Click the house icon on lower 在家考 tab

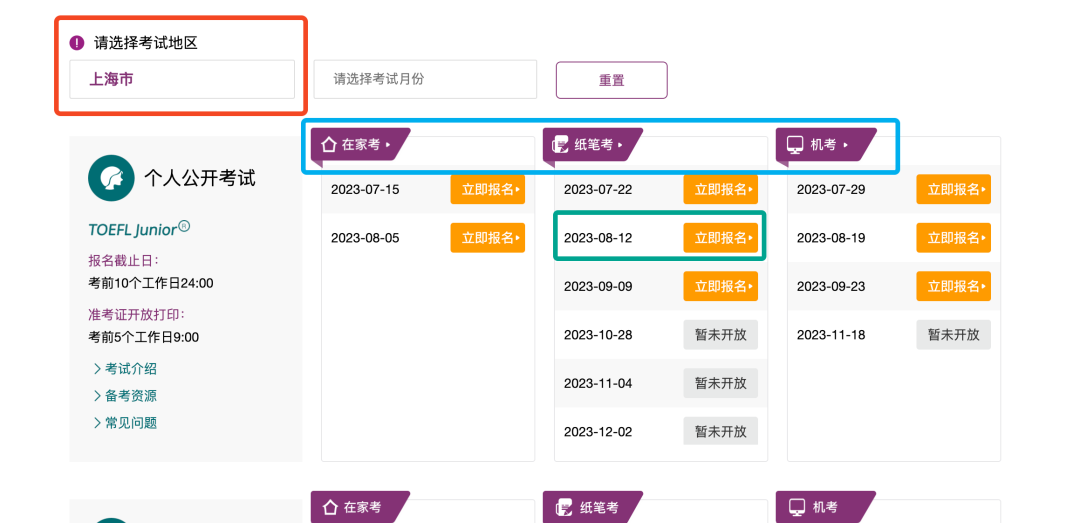pos(329,508)
